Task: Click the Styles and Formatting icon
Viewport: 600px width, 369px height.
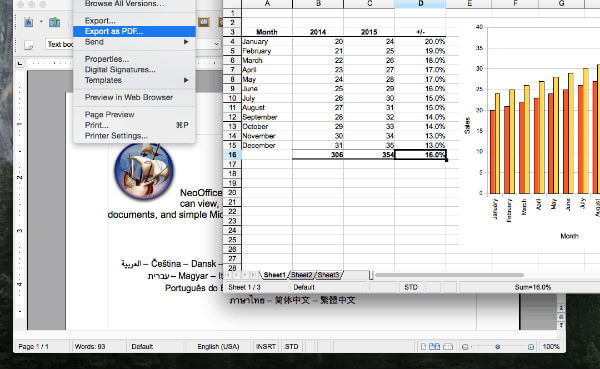Action: (29, 45)
